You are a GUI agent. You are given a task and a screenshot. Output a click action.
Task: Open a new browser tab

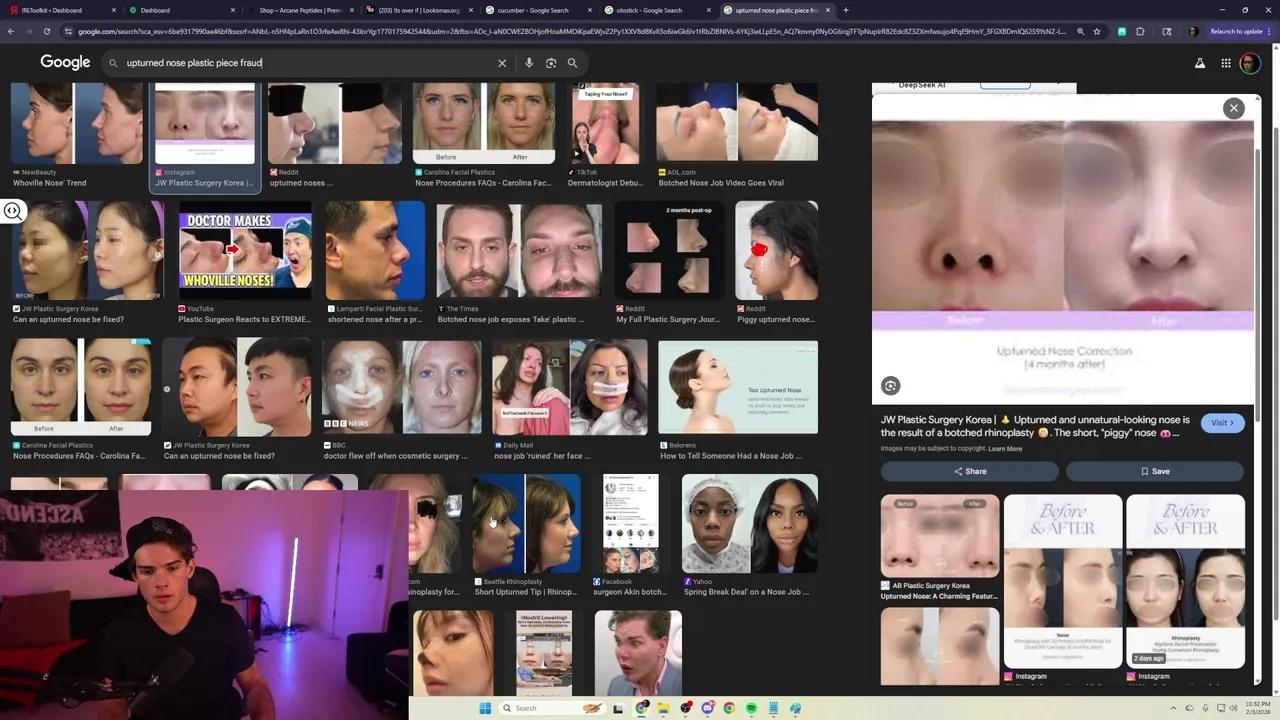(846, 10)
